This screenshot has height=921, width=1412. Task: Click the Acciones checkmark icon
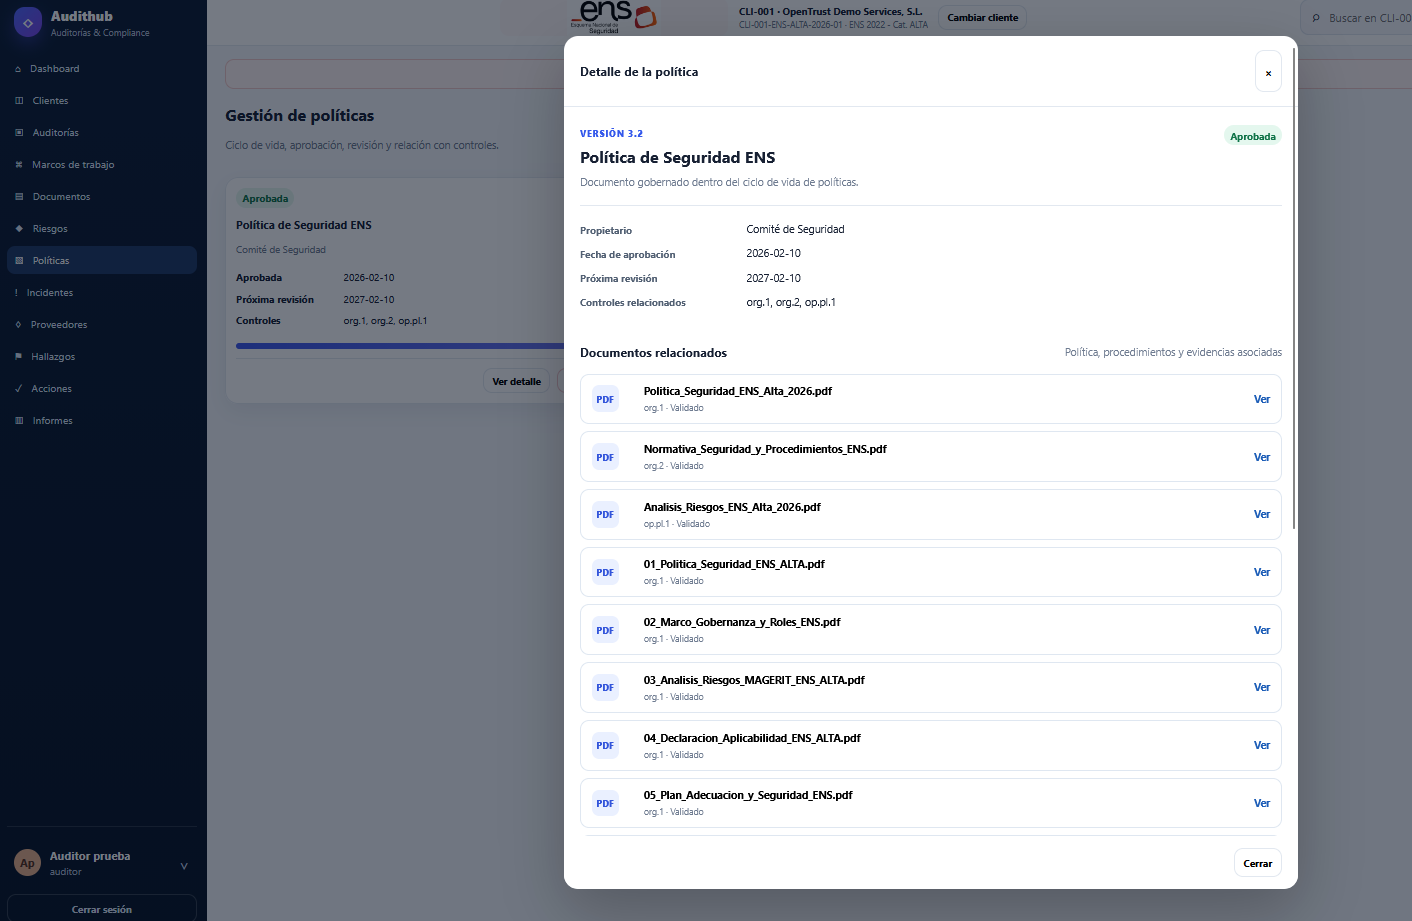coord(19,389)
